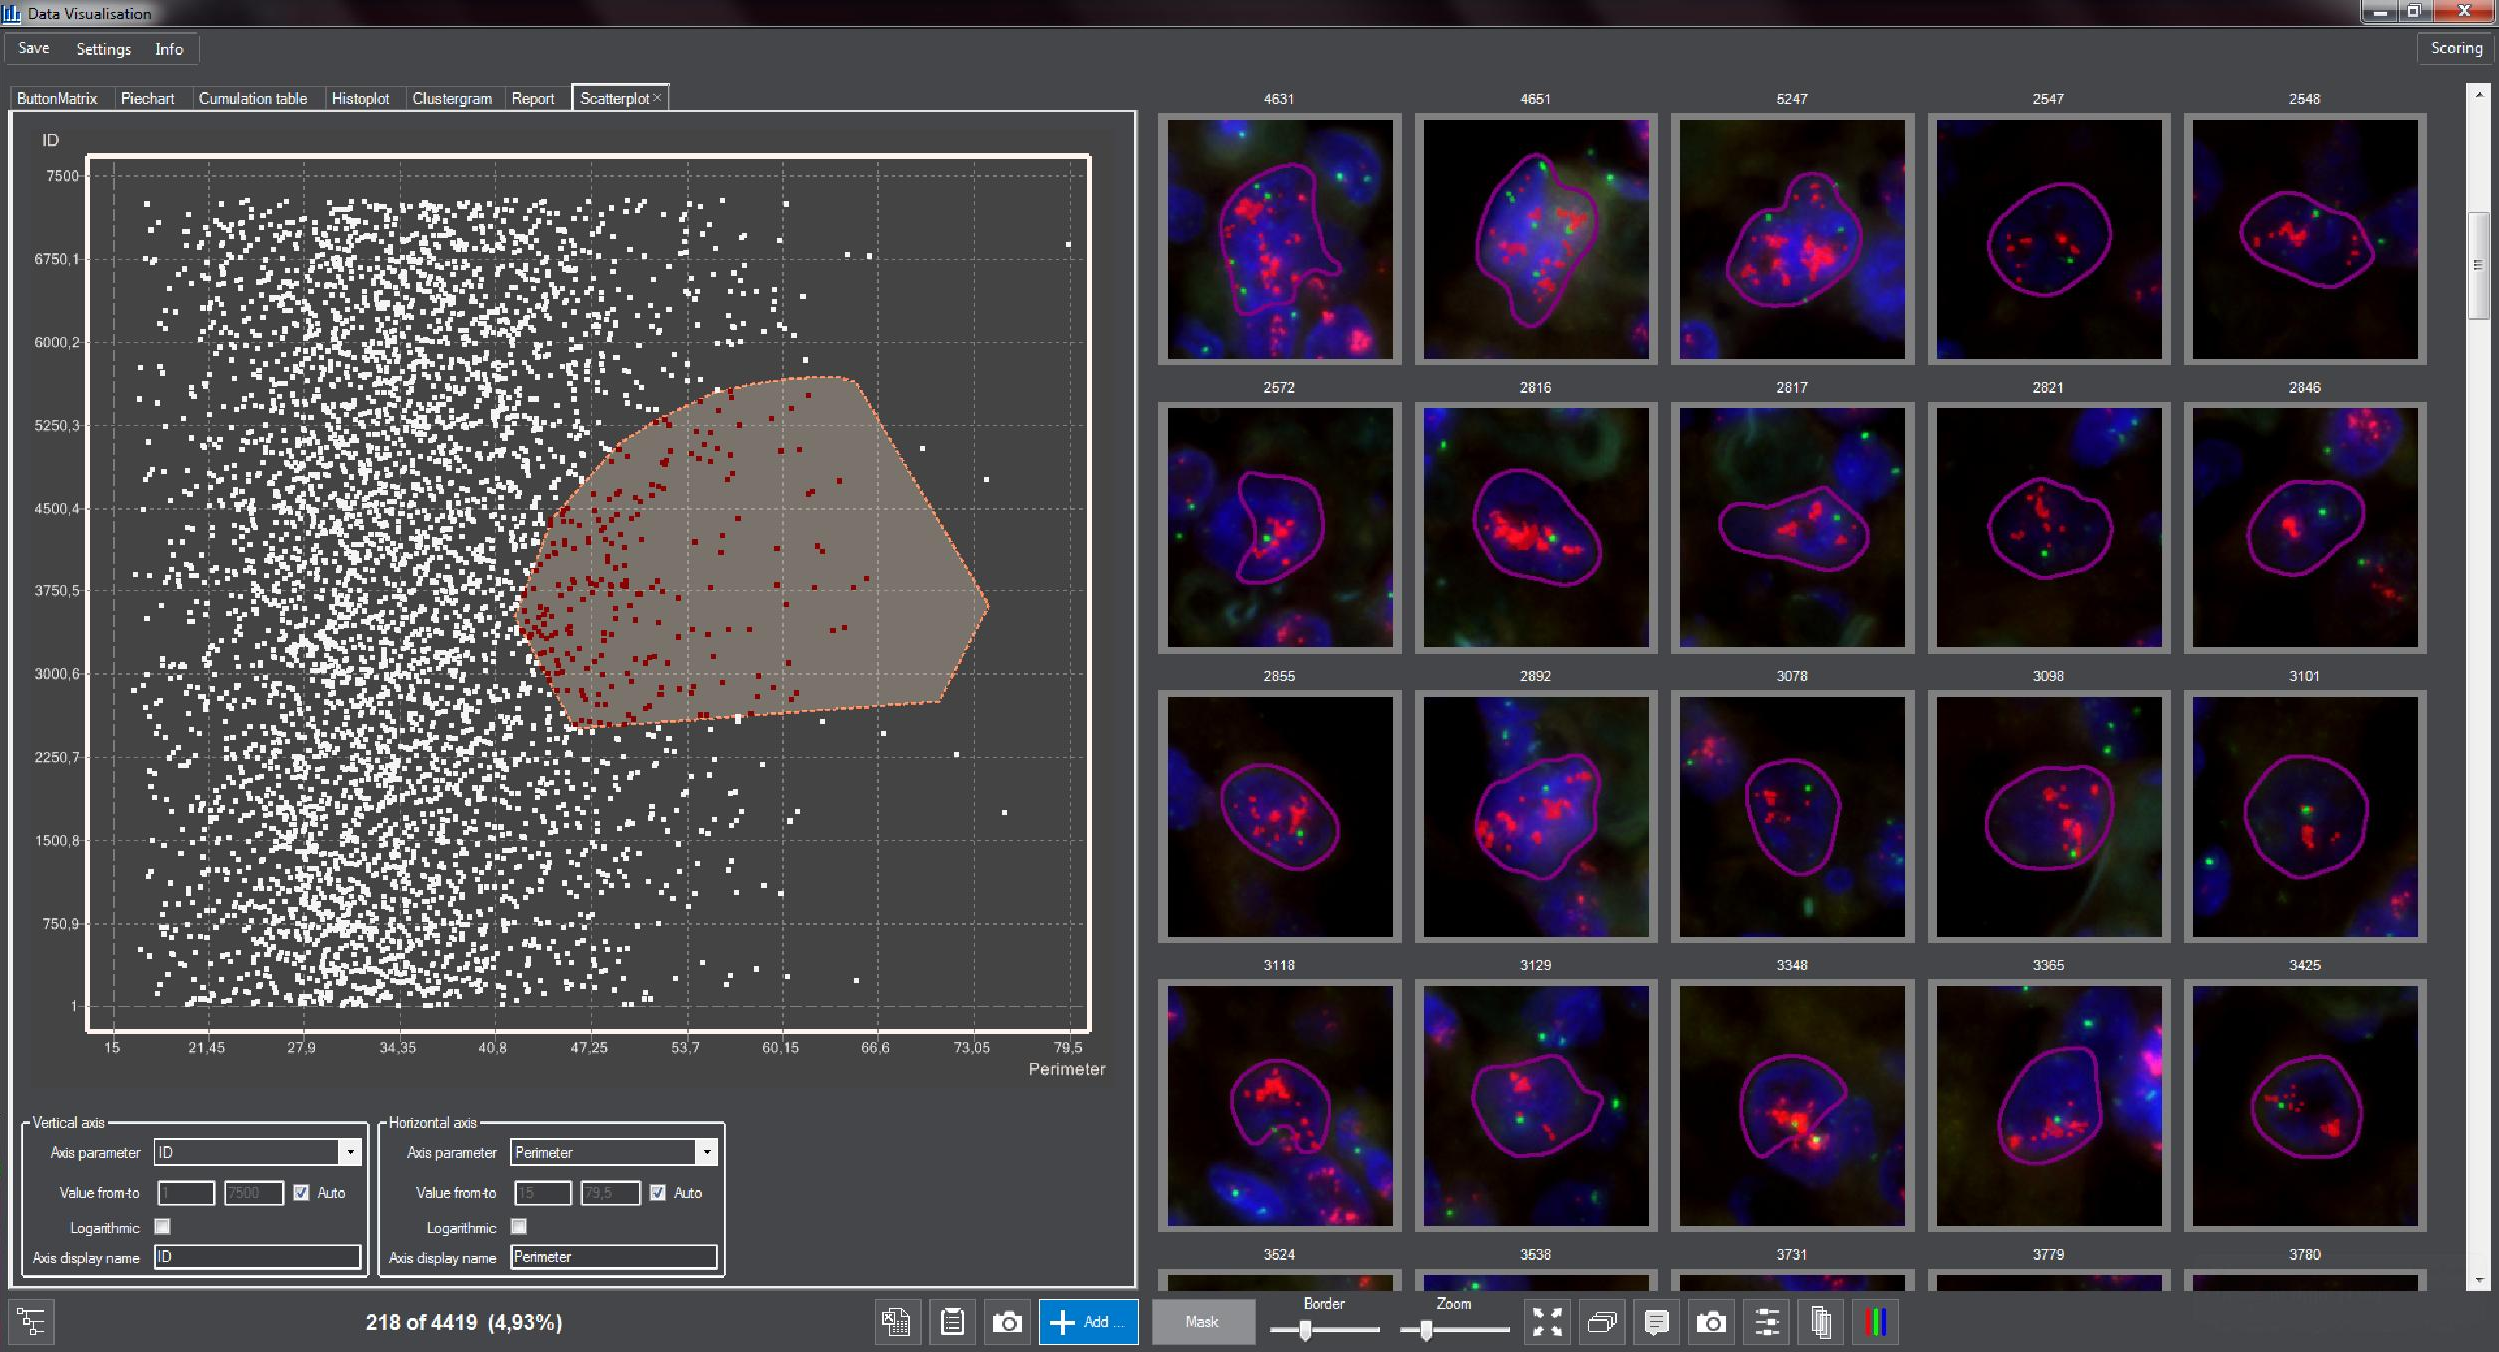Switch to the Histoplot tab
The height and width of the screenshot is (1352, 2499).
(360, 98)
